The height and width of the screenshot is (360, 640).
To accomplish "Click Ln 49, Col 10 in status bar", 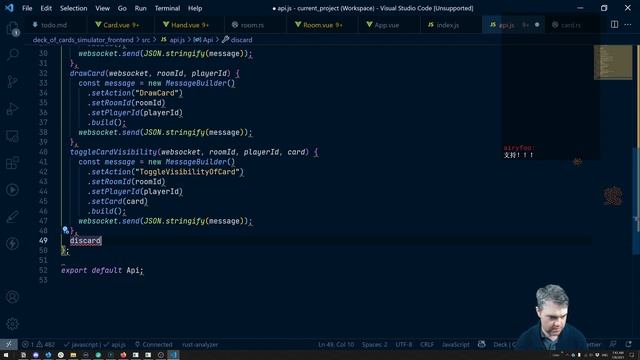I will (336, 344).
